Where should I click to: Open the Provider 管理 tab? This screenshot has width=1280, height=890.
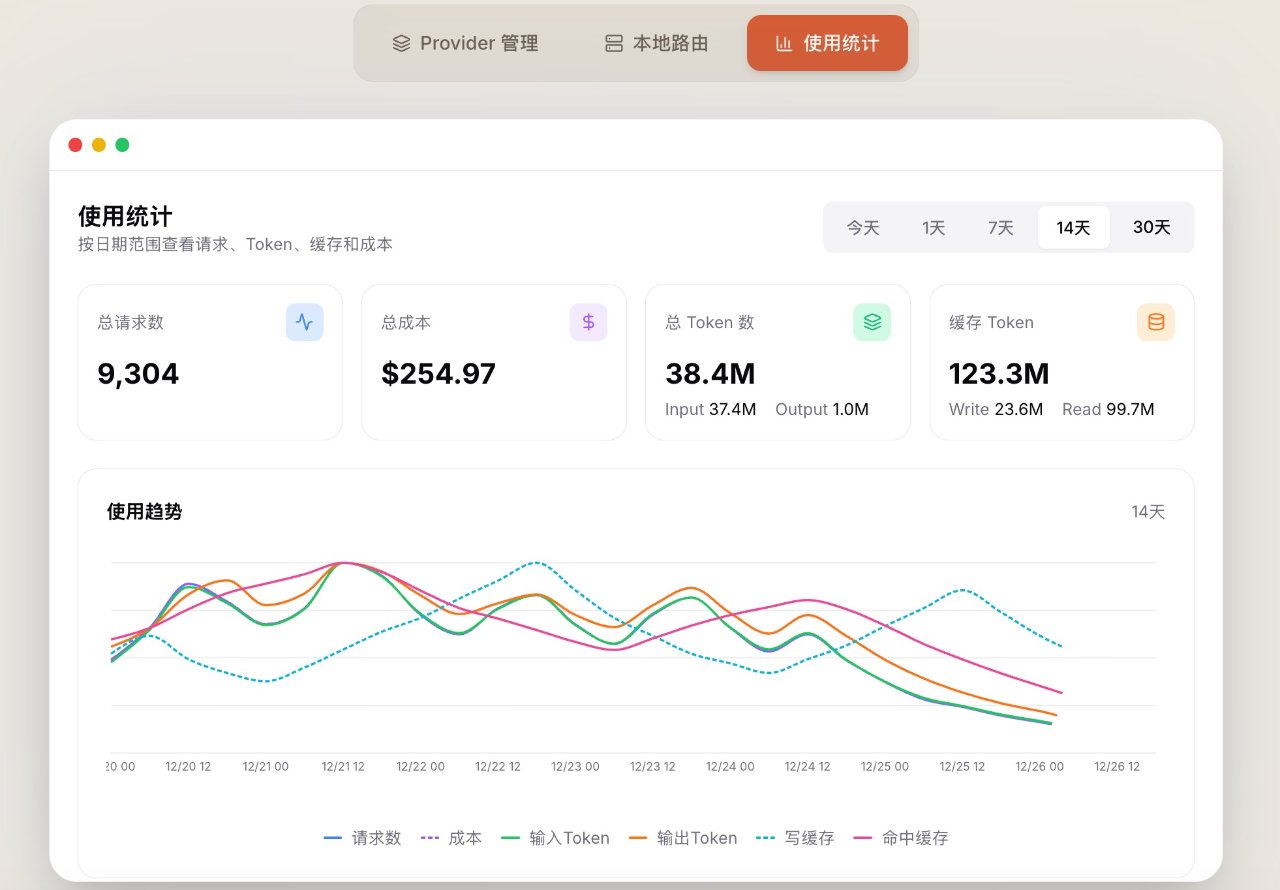click(465, 43)
